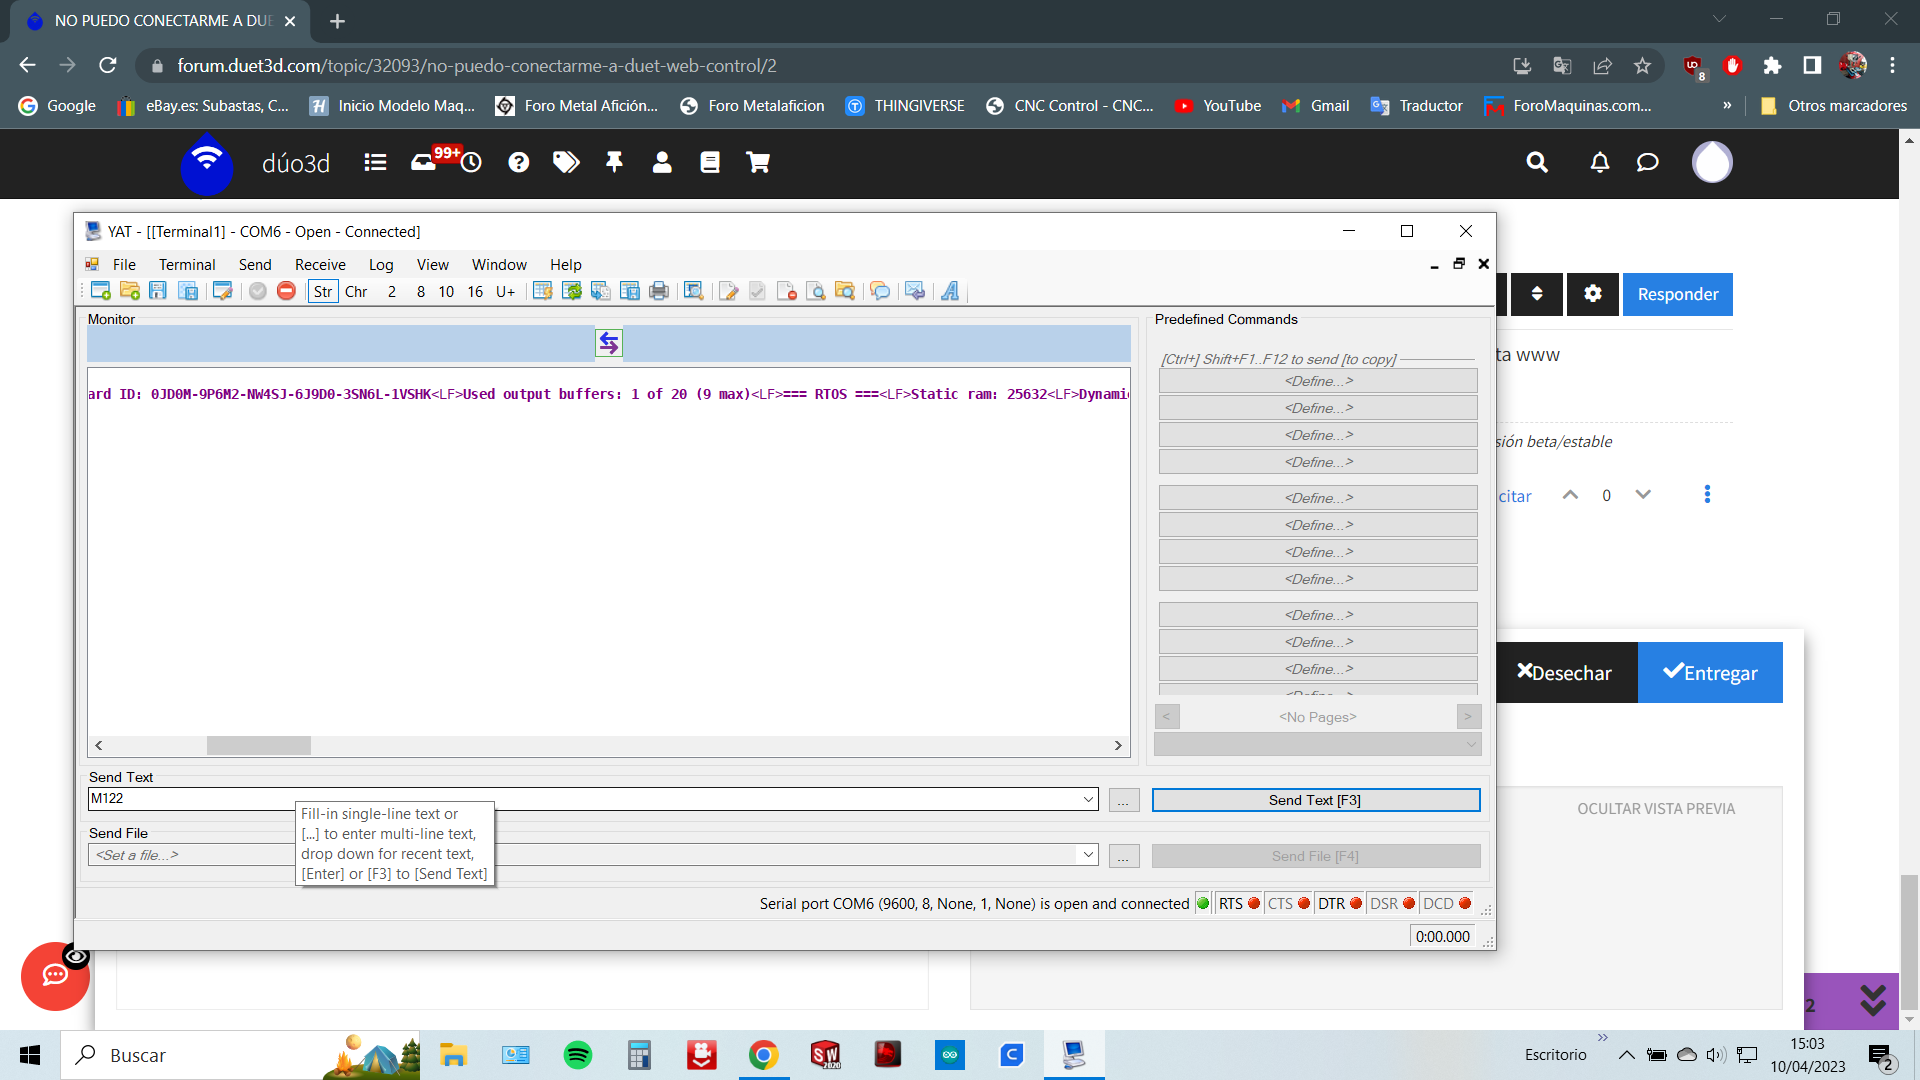The image size is (1920, 1080).
Task: Toggle the DCD serial port indicator
Action: click(x=1466, y=903)
